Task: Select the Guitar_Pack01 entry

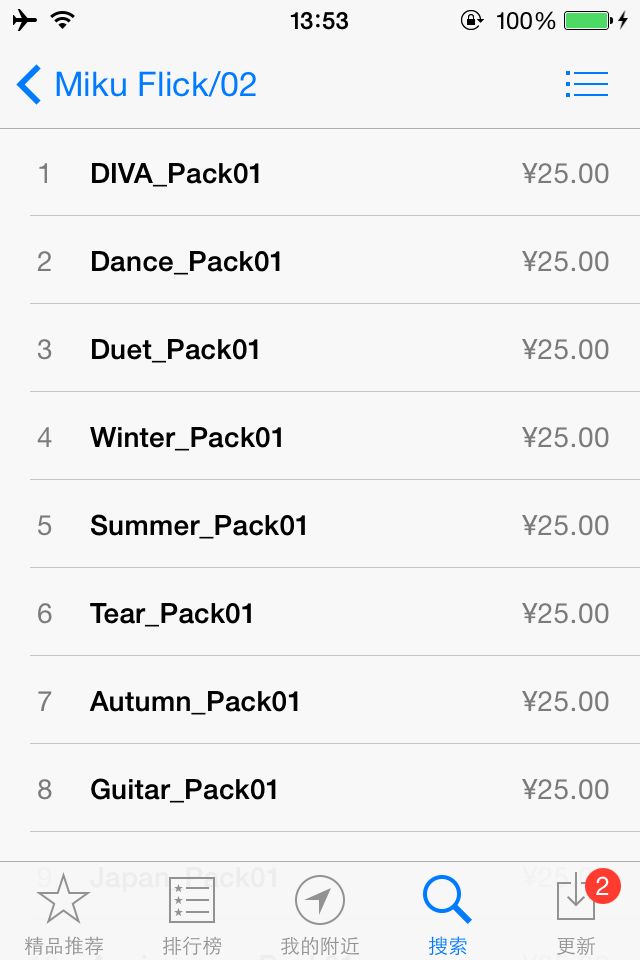Action: (x=184, y=790)
